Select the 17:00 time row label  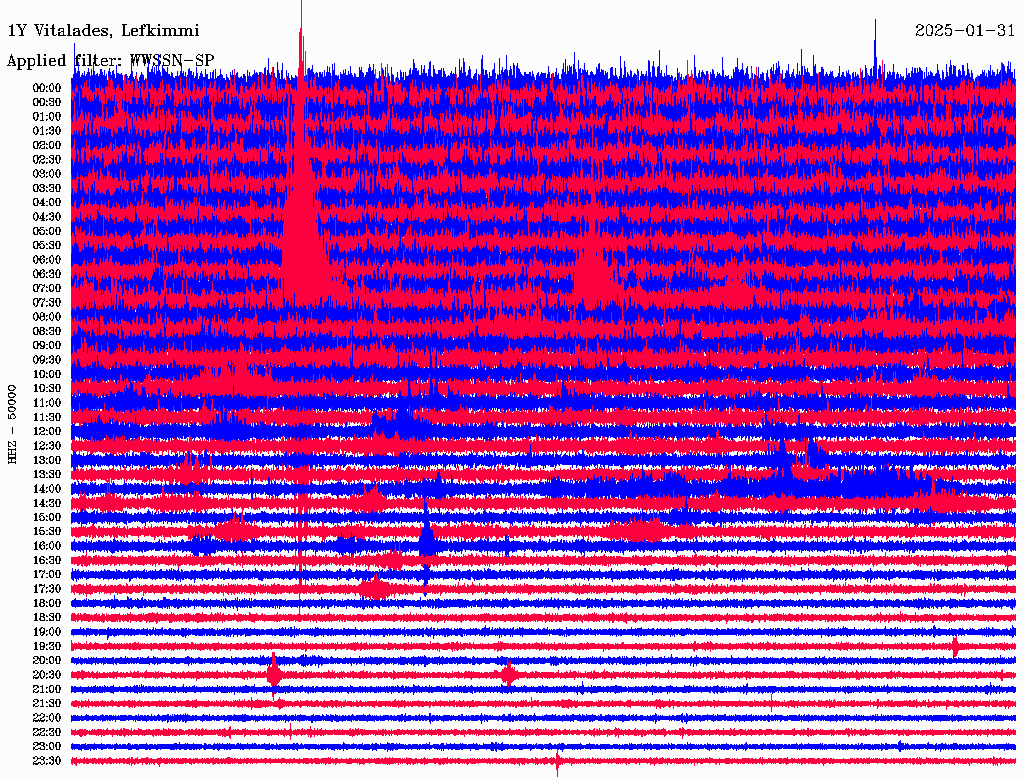[x=47, y=575]
